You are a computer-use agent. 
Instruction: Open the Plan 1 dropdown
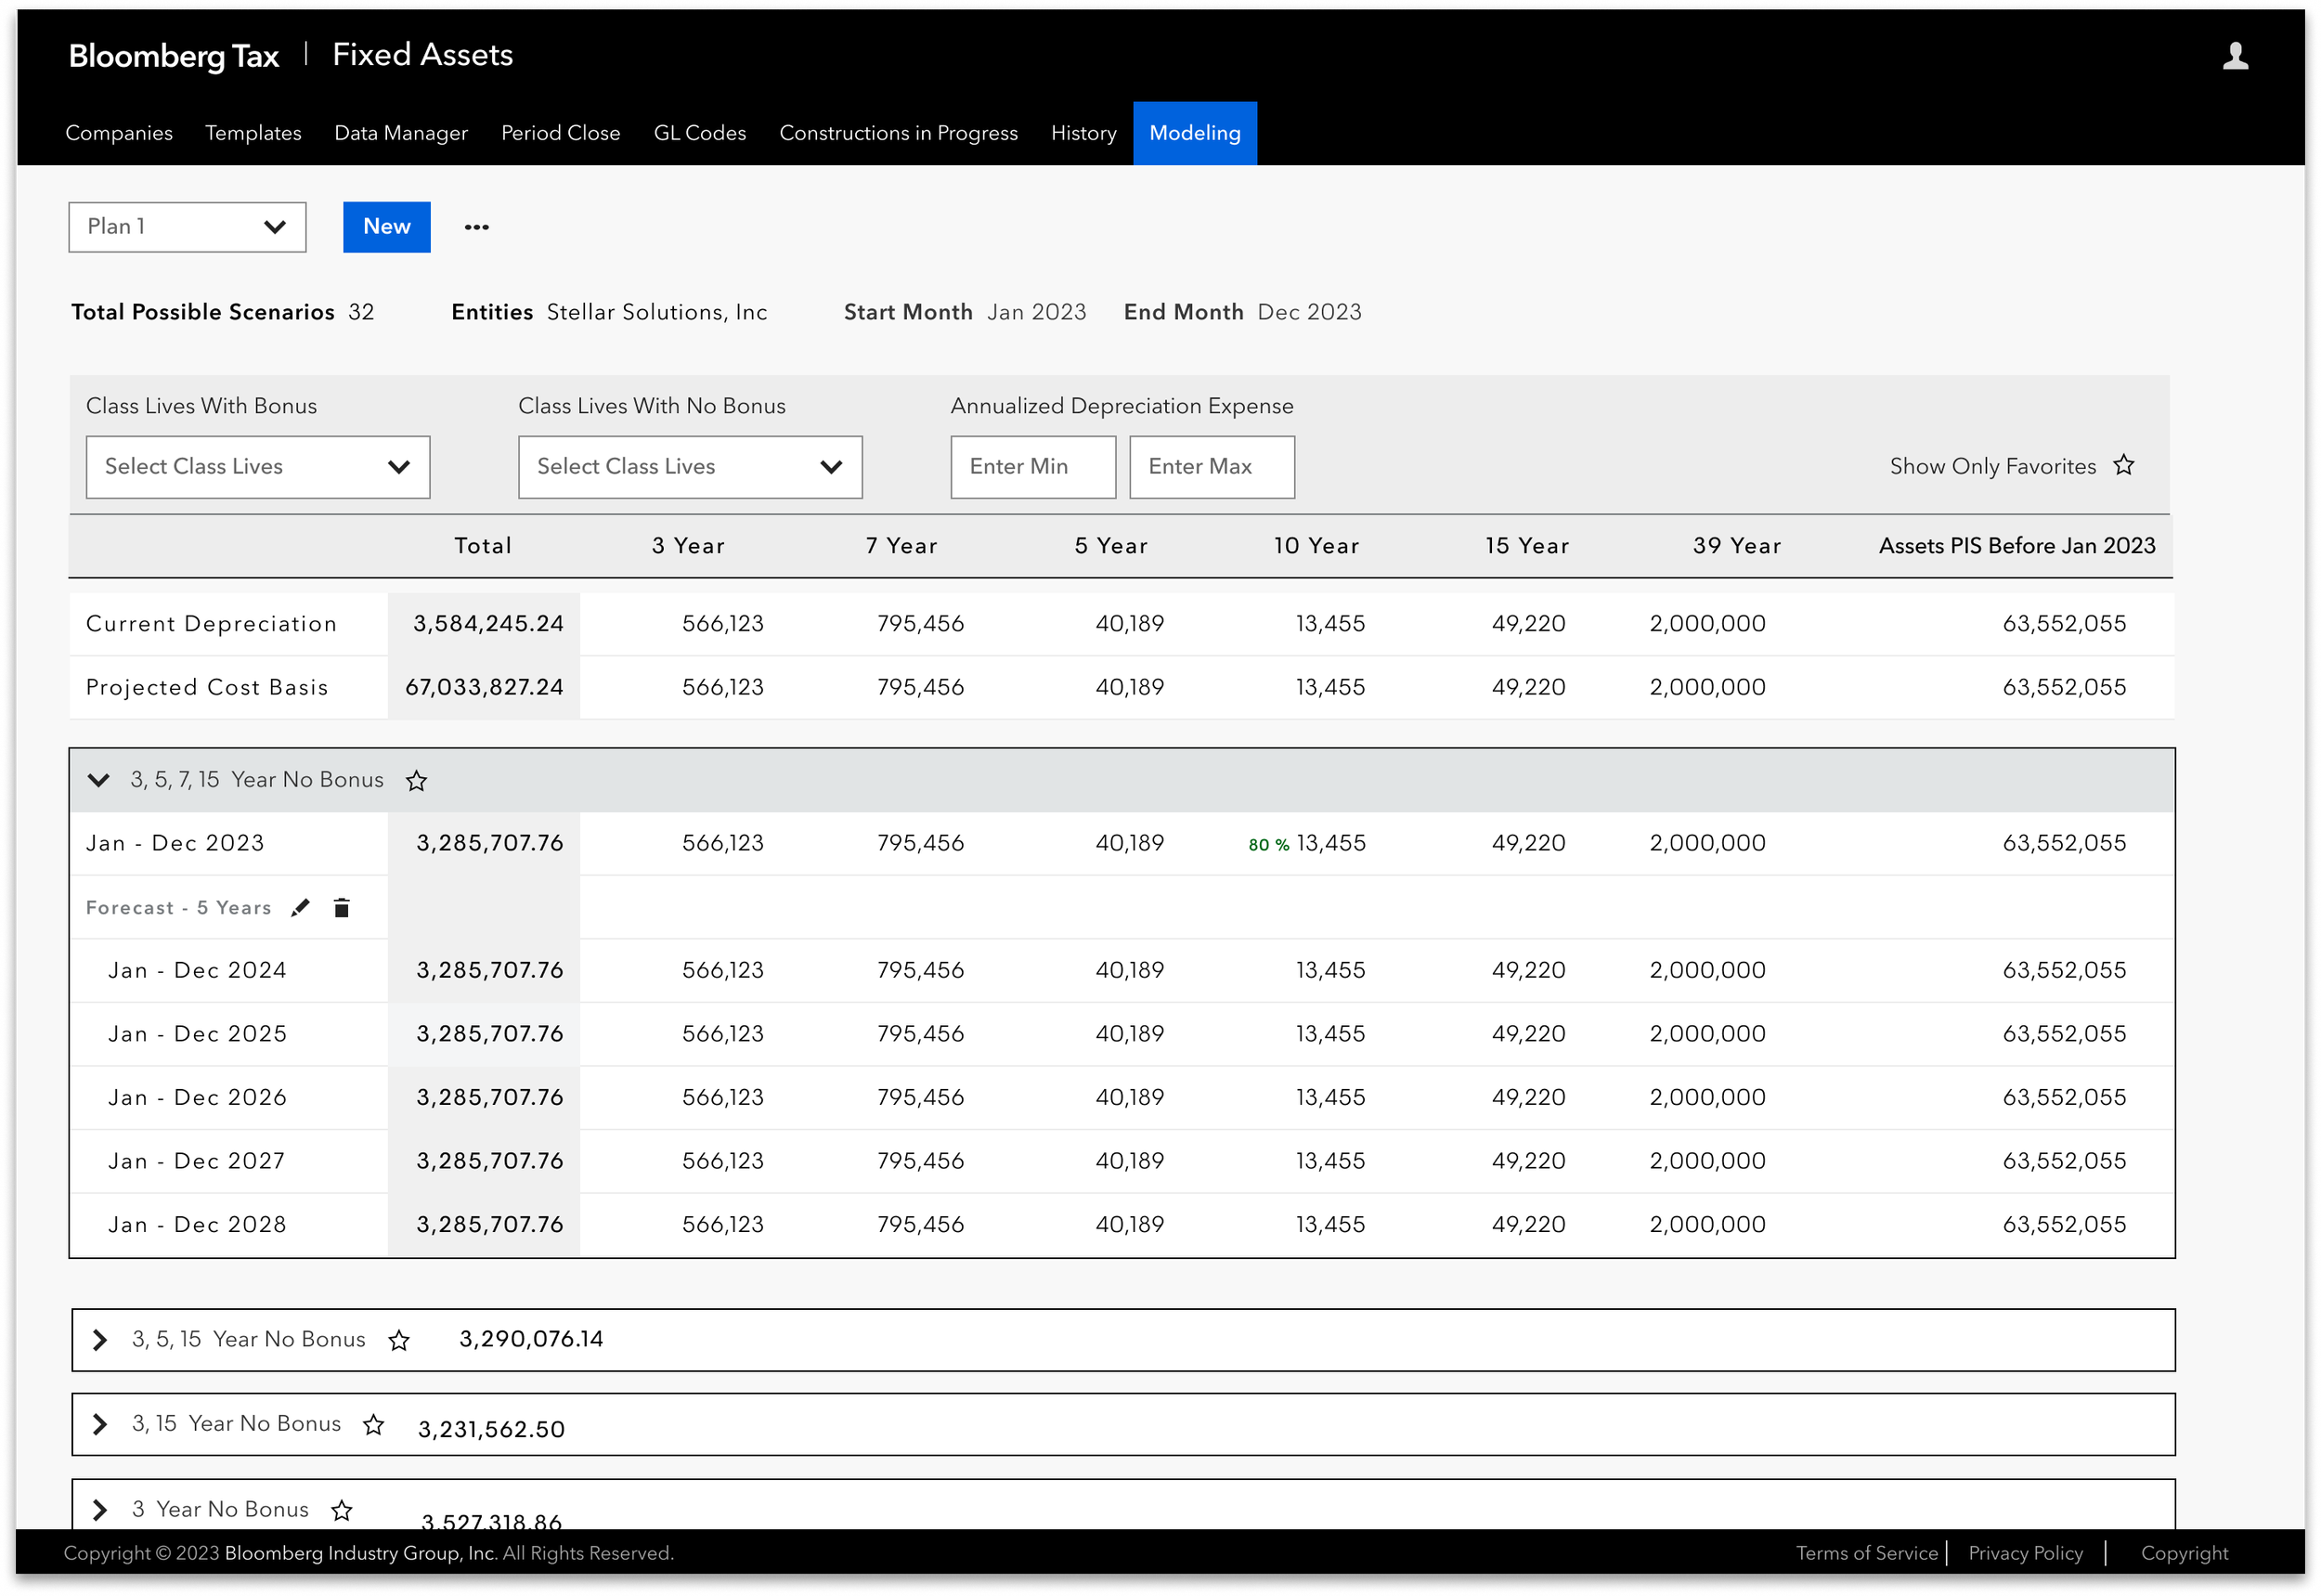coord(187,227)
